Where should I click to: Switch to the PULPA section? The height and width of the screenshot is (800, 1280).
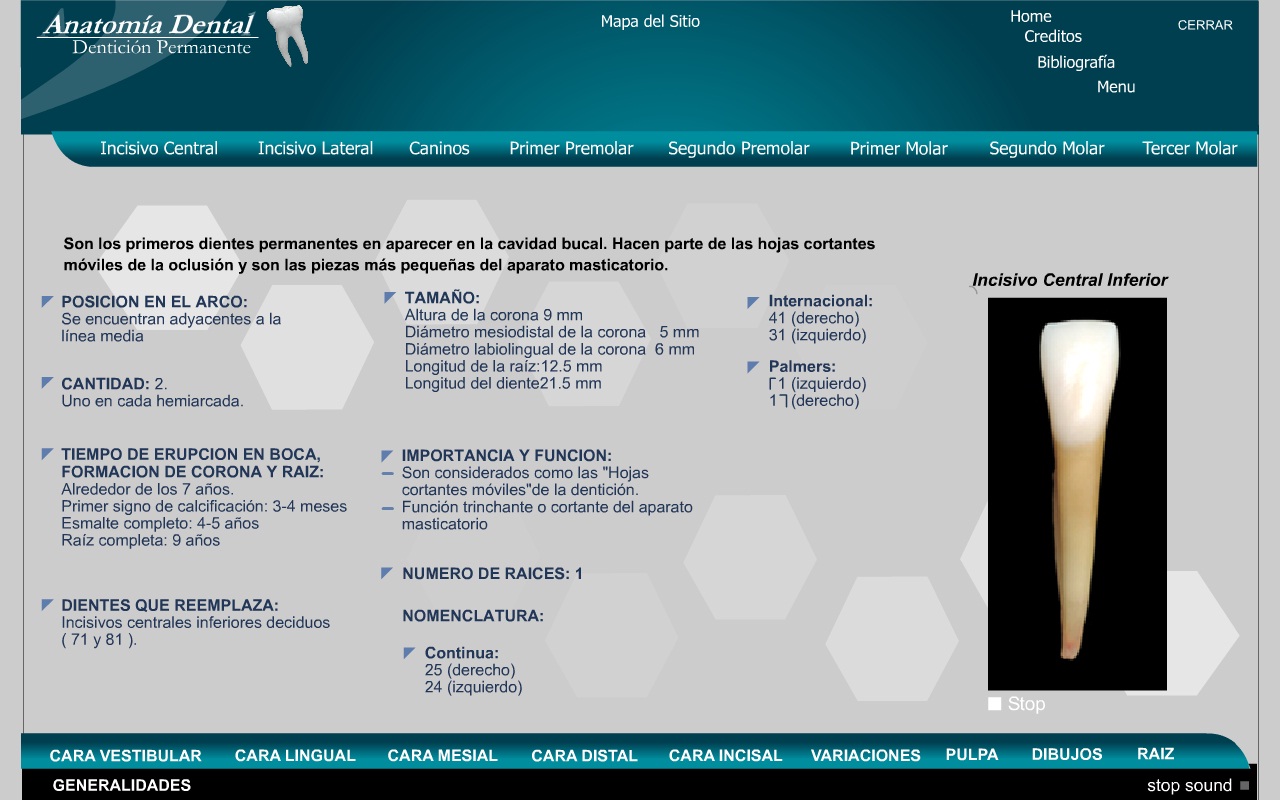coord(971,754)
